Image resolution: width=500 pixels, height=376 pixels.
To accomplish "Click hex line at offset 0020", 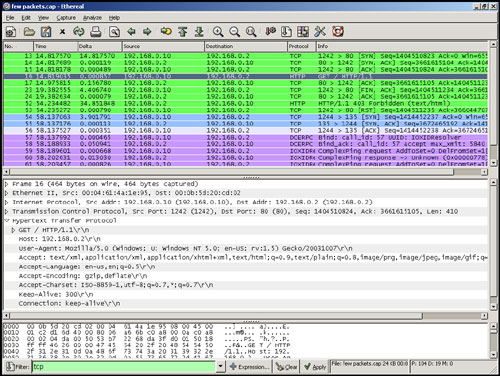I will pyautogui.click(x=147, y=339).
